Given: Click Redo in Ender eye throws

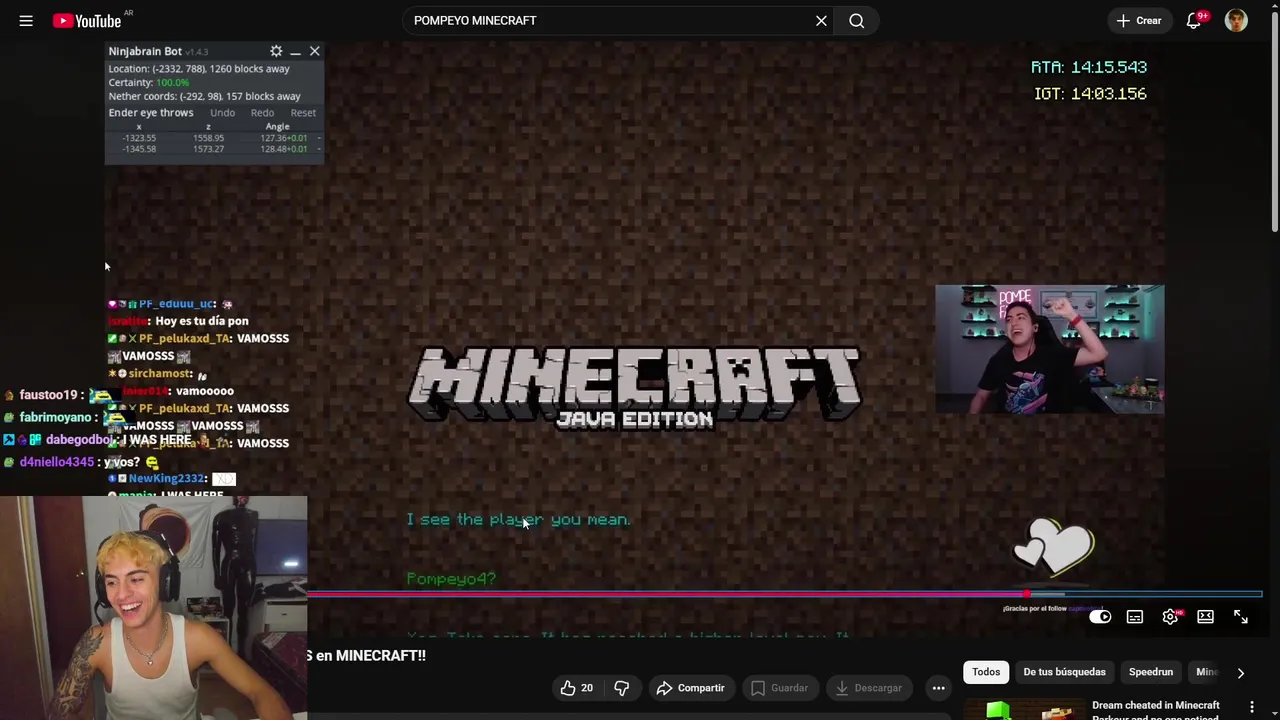Looking at the screenshot, I should (262, 113).
